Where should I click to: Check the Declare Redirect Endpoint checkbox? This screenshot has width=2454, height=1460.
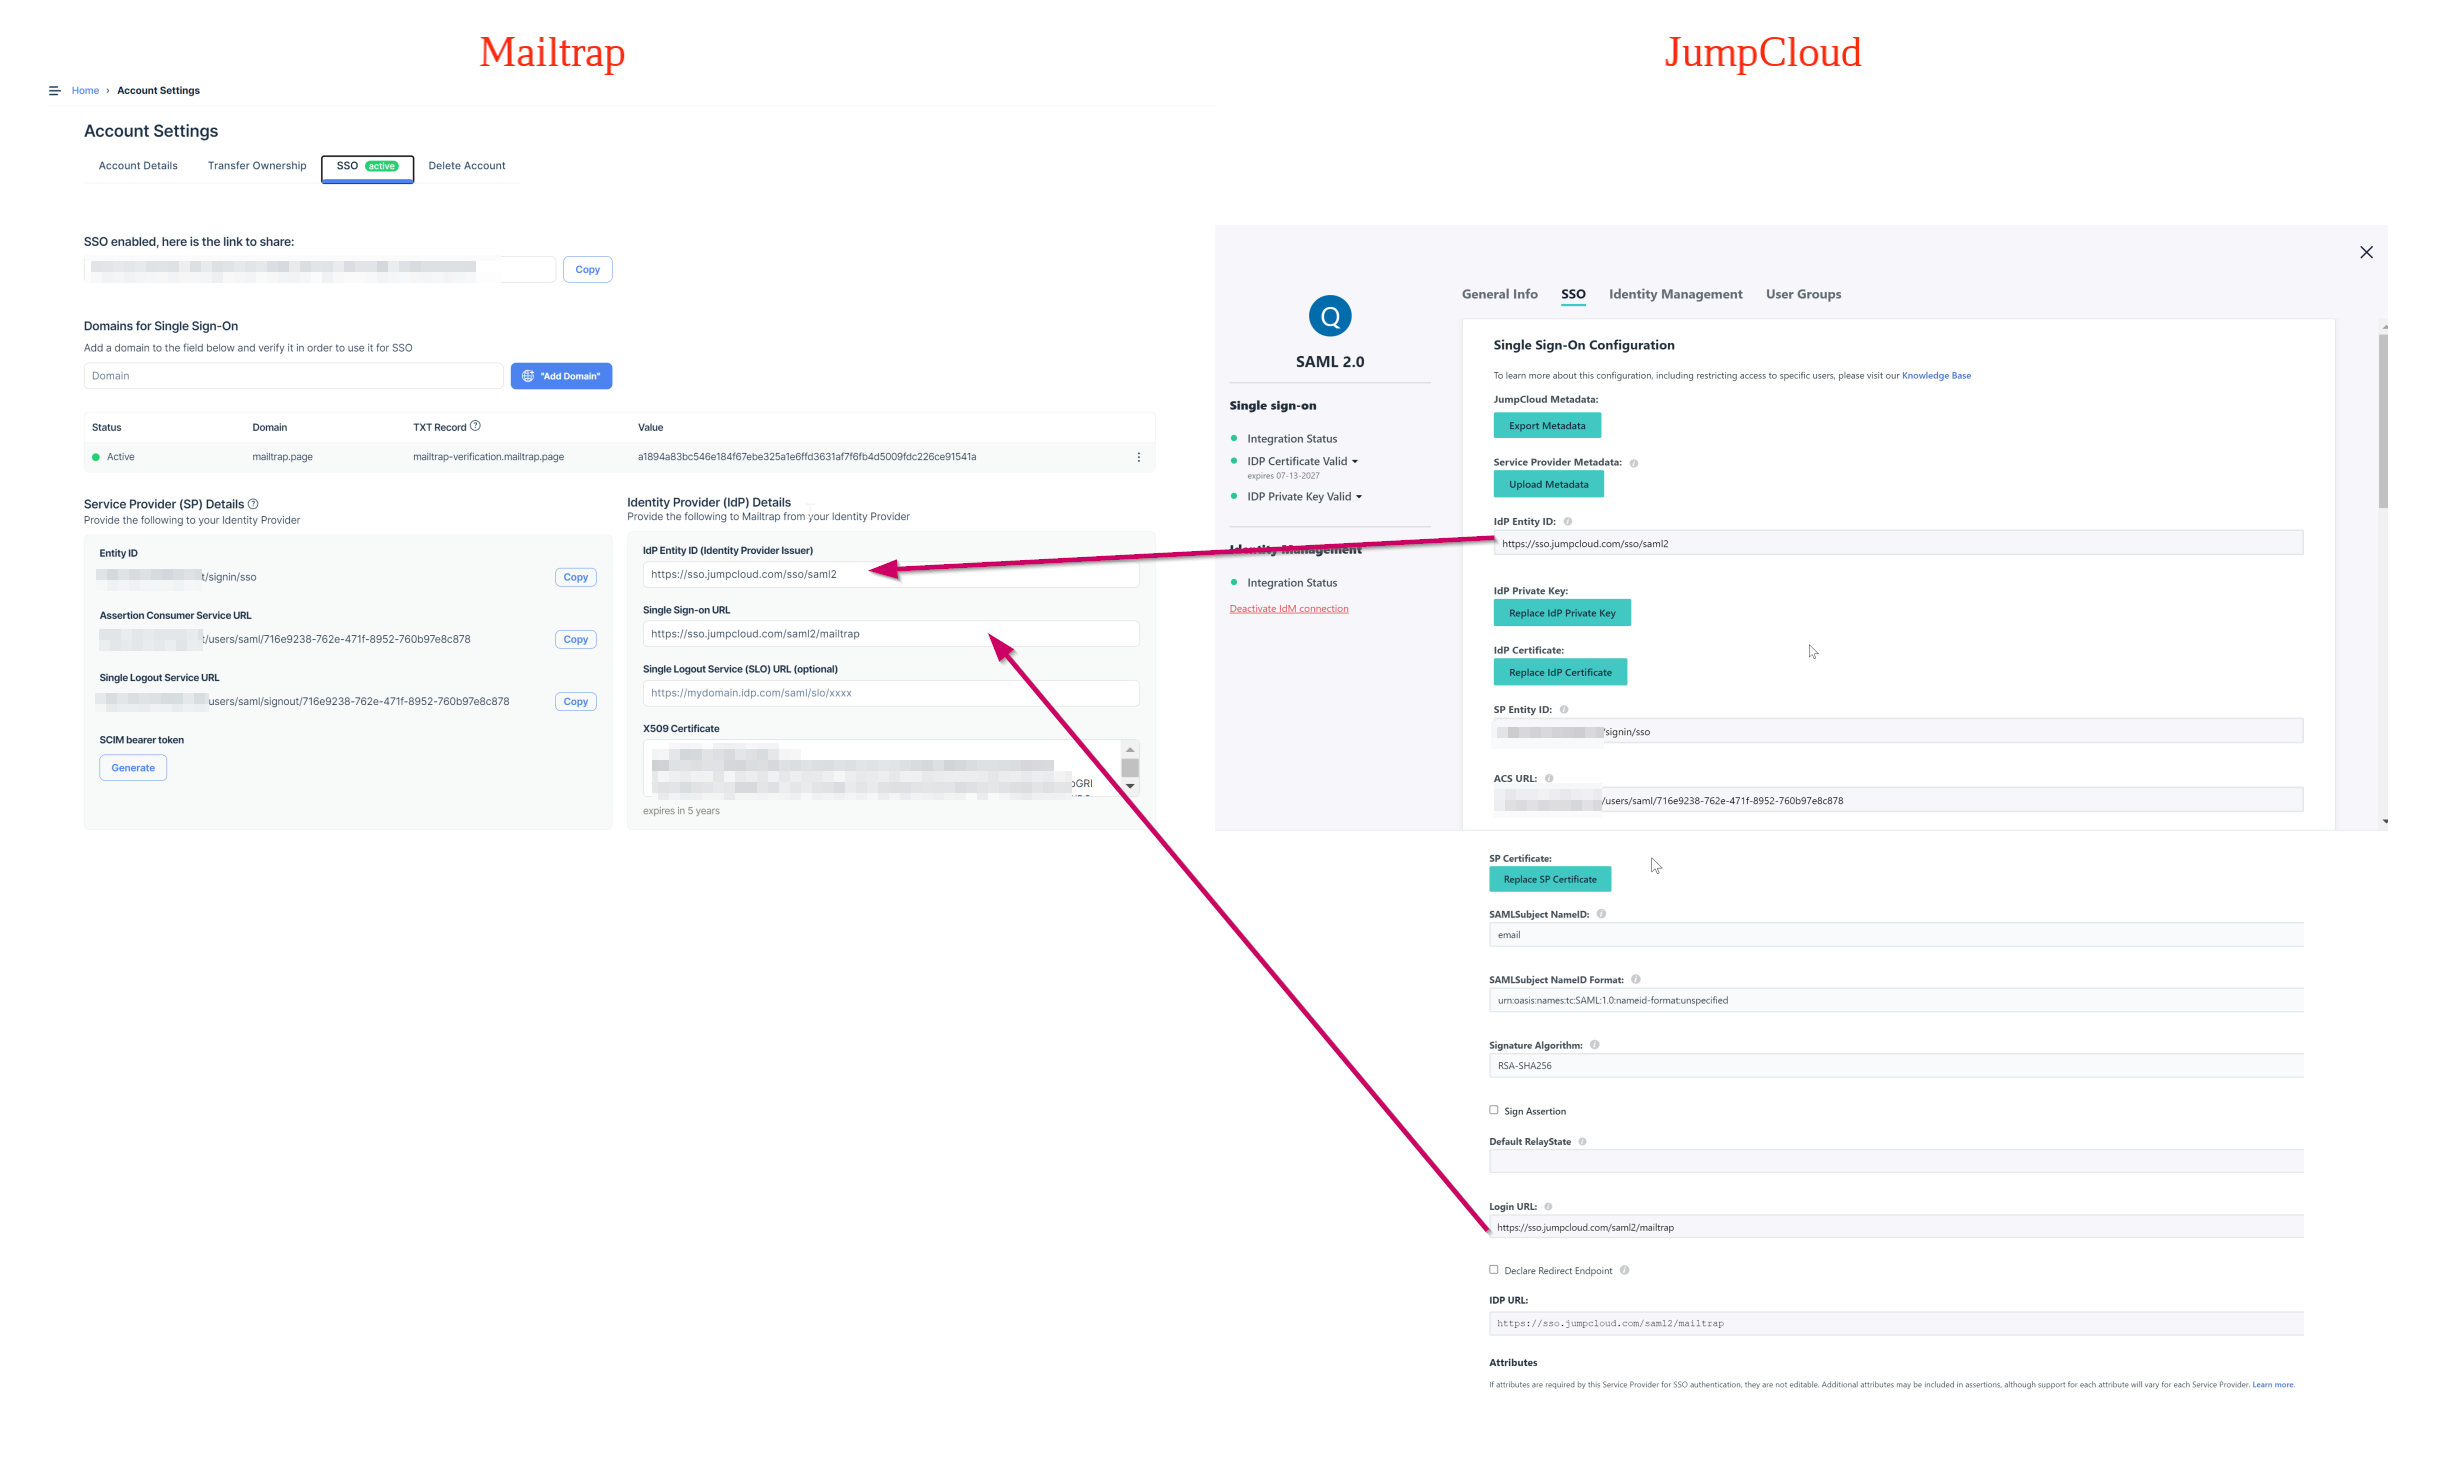click(x=1494, y=1269)
